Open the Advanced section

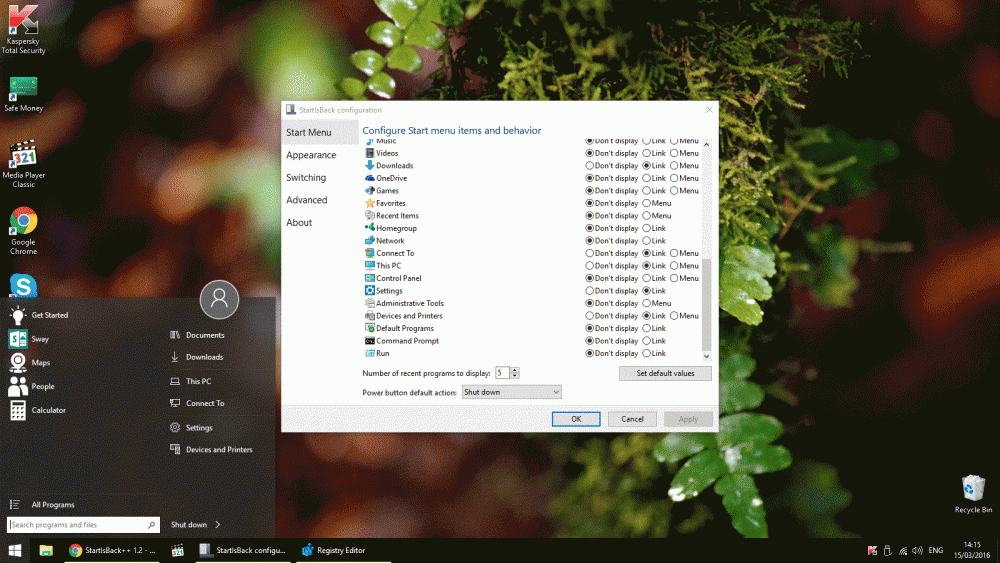tap(307, 200)
